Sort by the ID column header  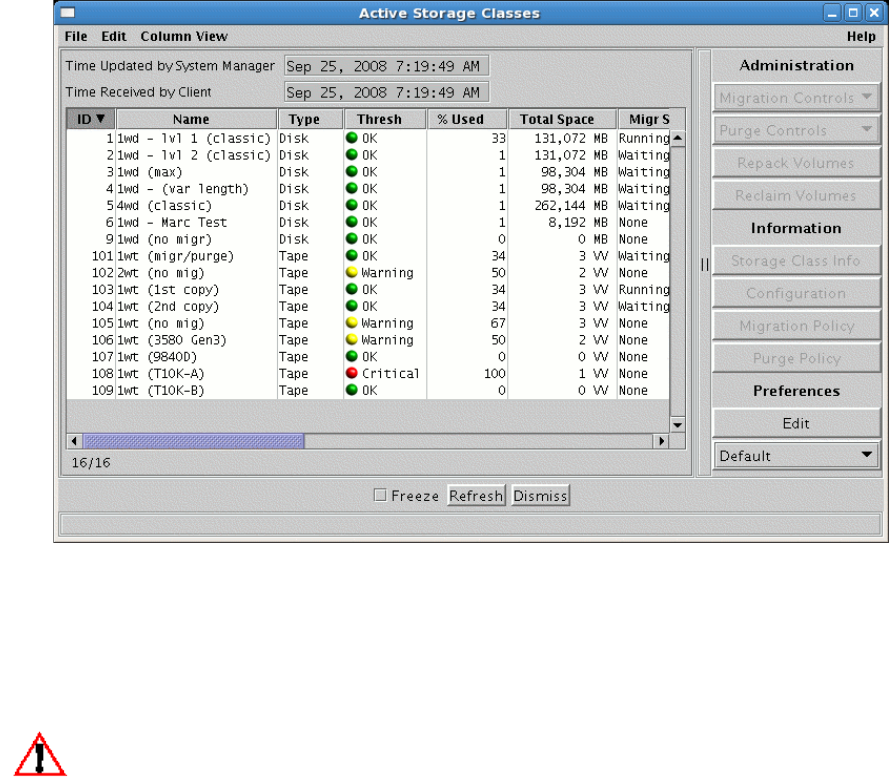click(x=90, y=119)
